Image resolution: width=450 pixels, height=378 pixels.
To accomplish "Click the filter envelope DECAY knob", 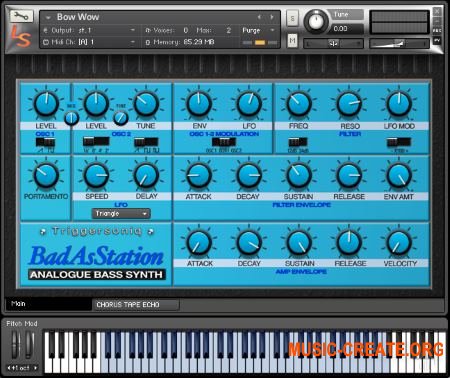I will (249, 175).
